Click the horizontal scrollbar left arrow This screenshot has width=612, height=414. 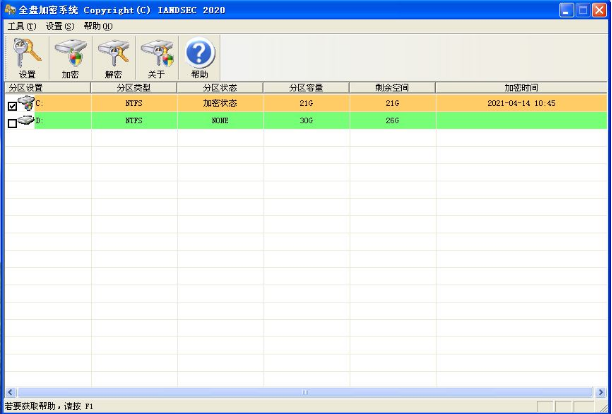[10, 392]
